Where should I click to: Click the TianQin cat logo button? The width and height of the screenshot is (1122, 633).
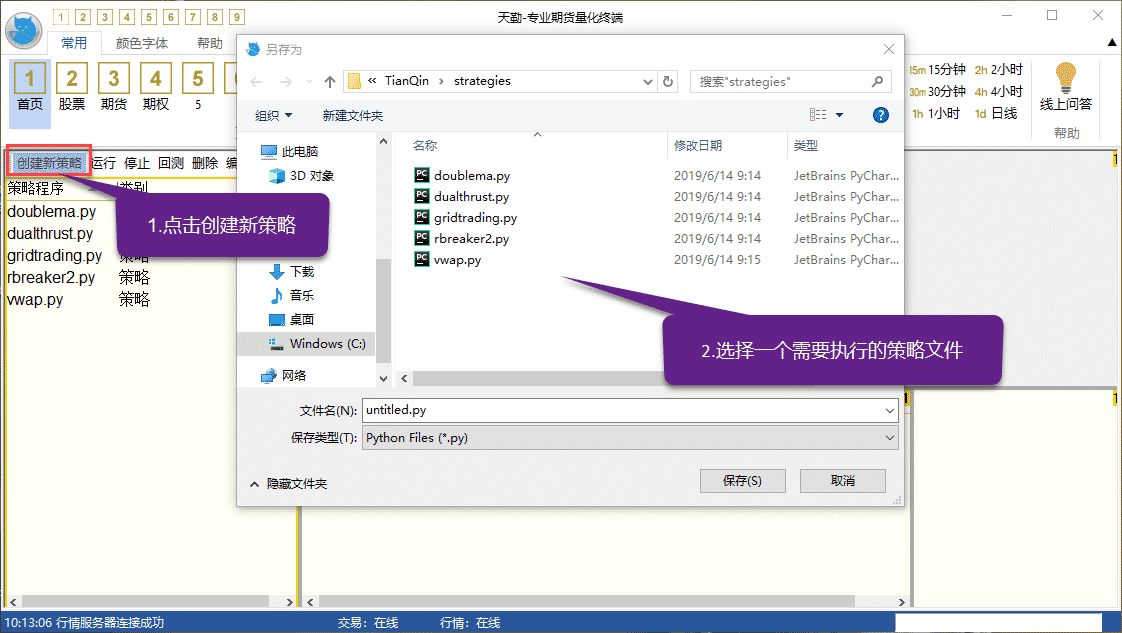(x=24, y=31)
